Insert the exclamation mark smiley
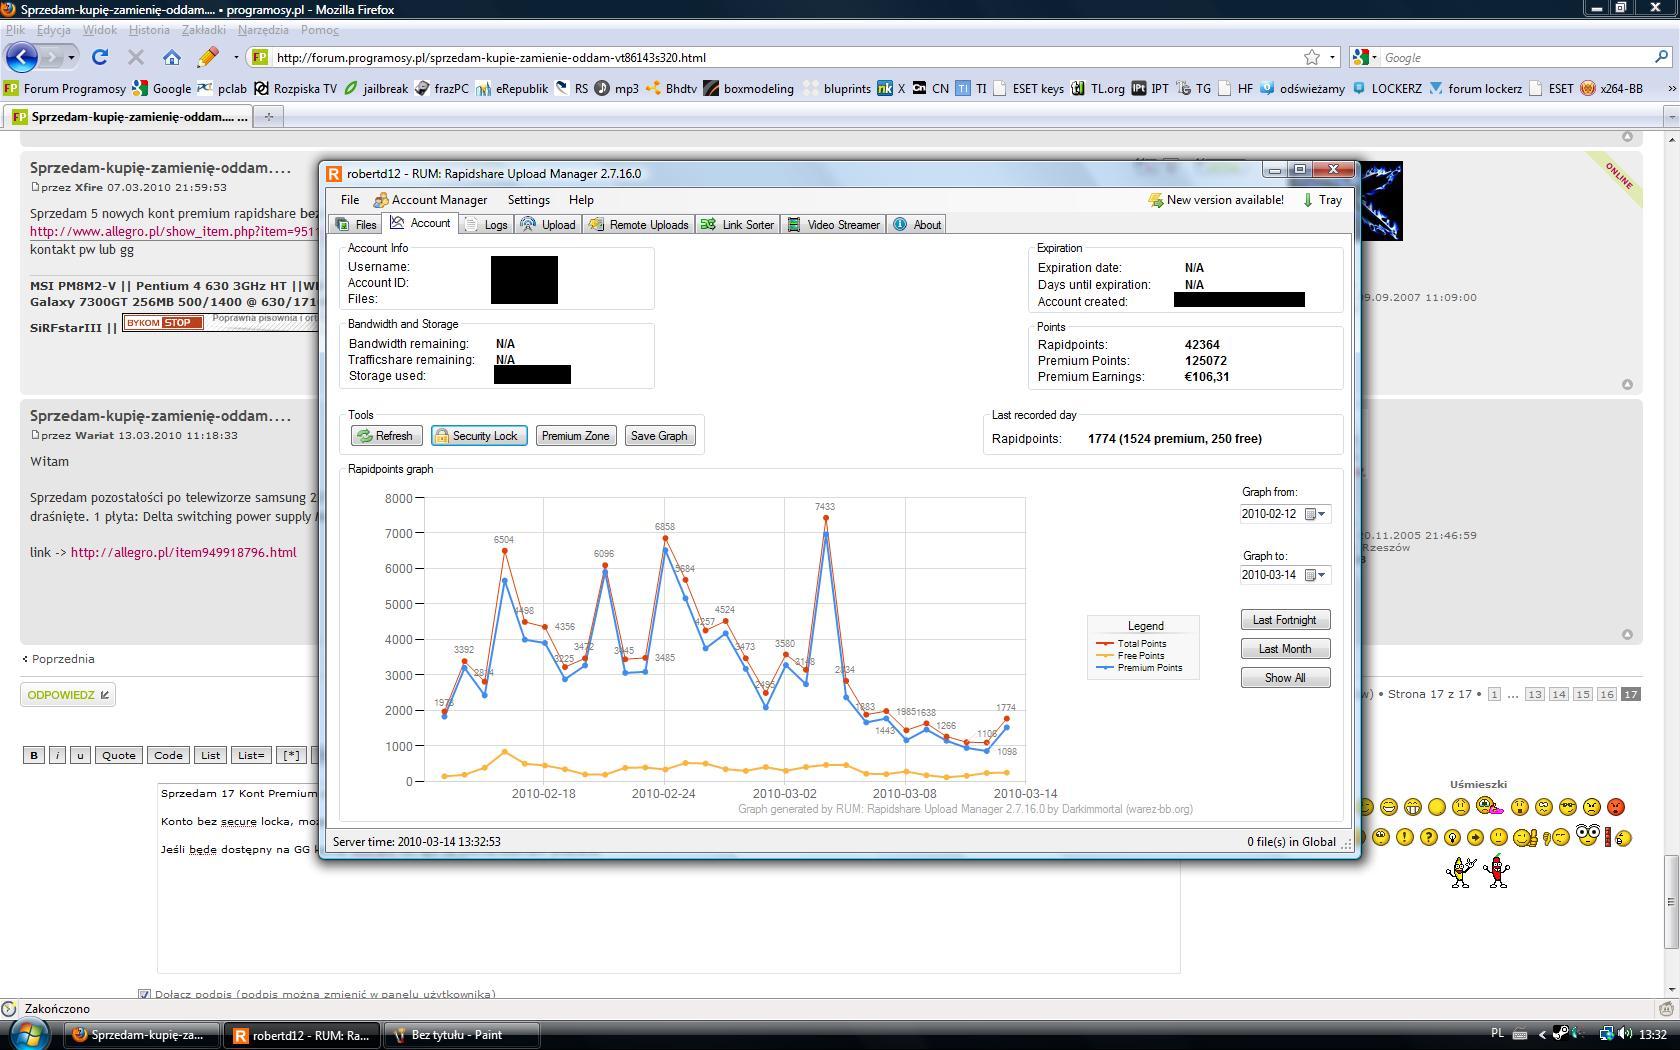 (1404, 837)
